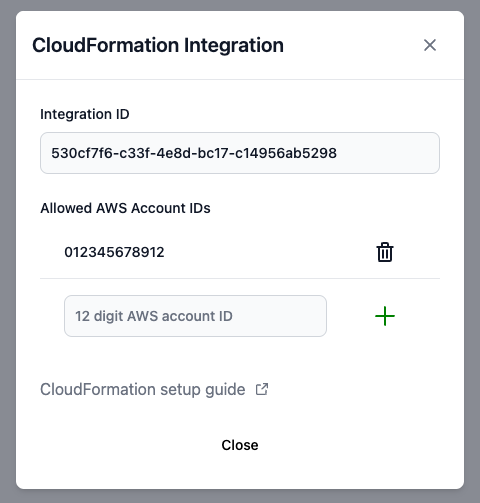Delete account ID 012345678912 with the trash icon
This screenshot has width=480, height=503.
tap(385, 252)
